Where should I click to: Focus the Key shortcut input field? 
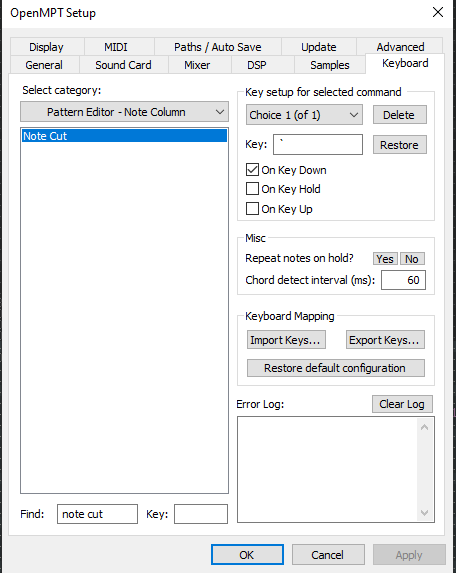click(x=318, y=144)
